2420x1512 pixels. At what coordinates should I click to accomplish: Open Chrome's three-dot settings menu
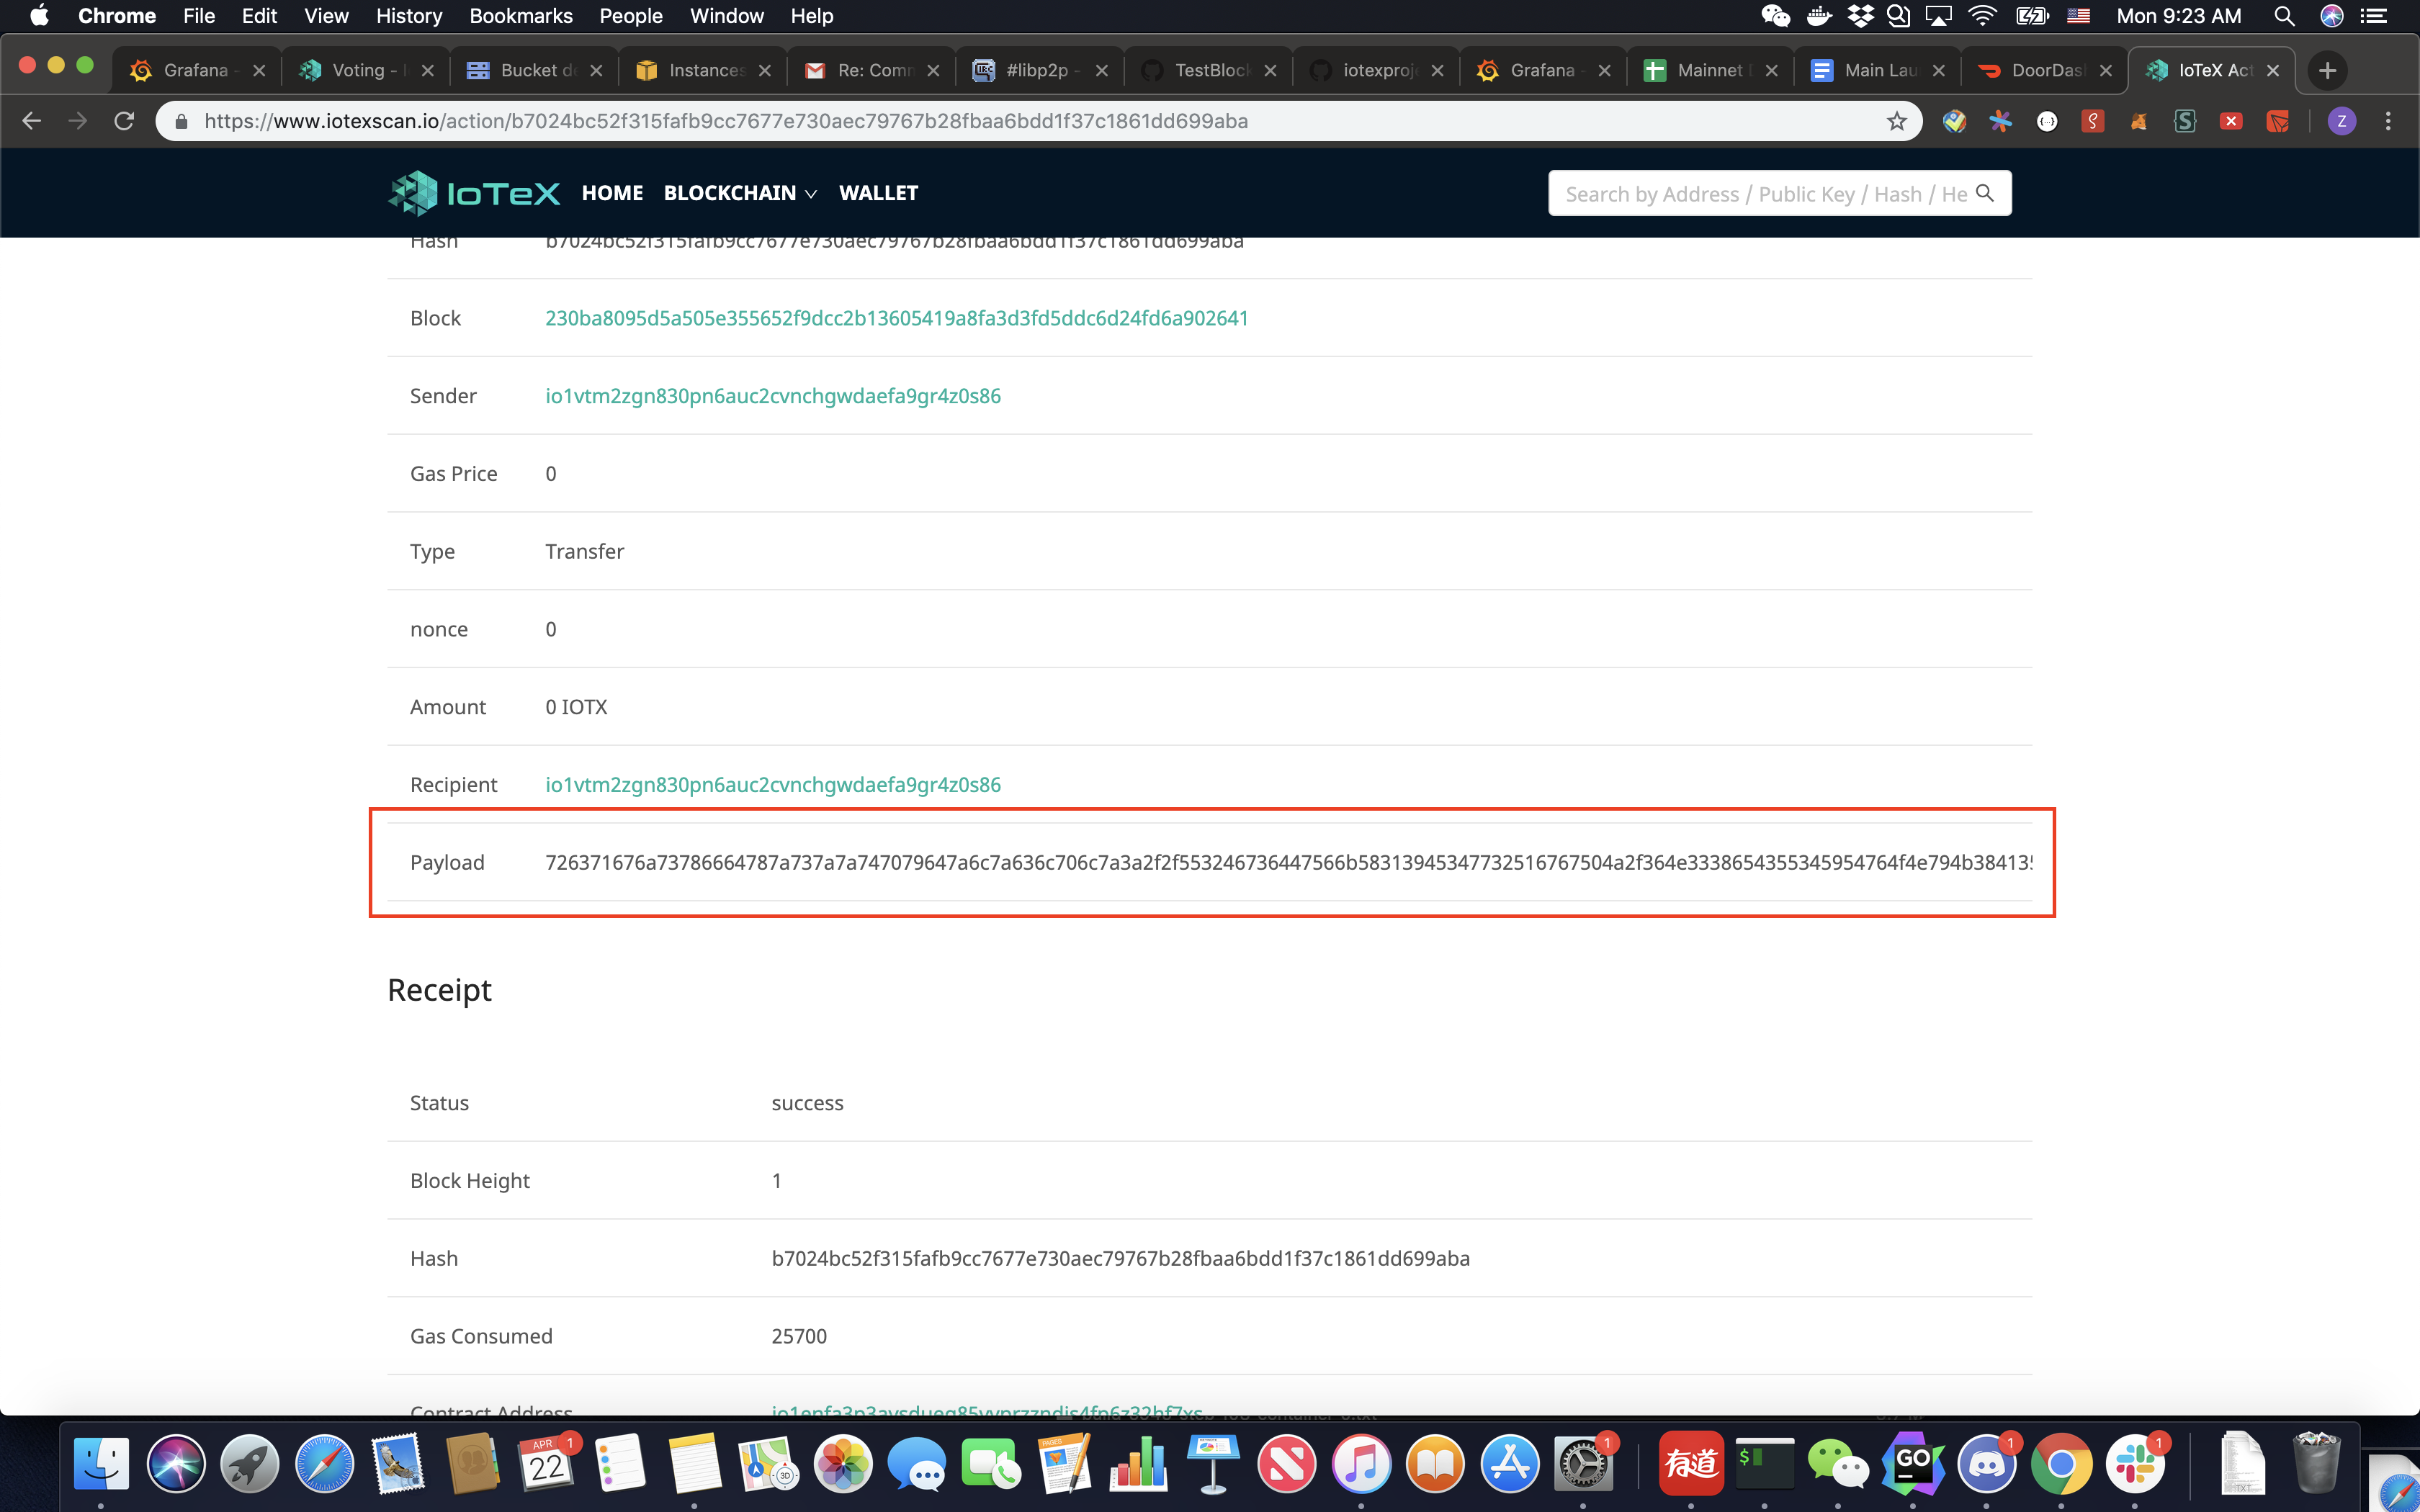point(2389,120)
